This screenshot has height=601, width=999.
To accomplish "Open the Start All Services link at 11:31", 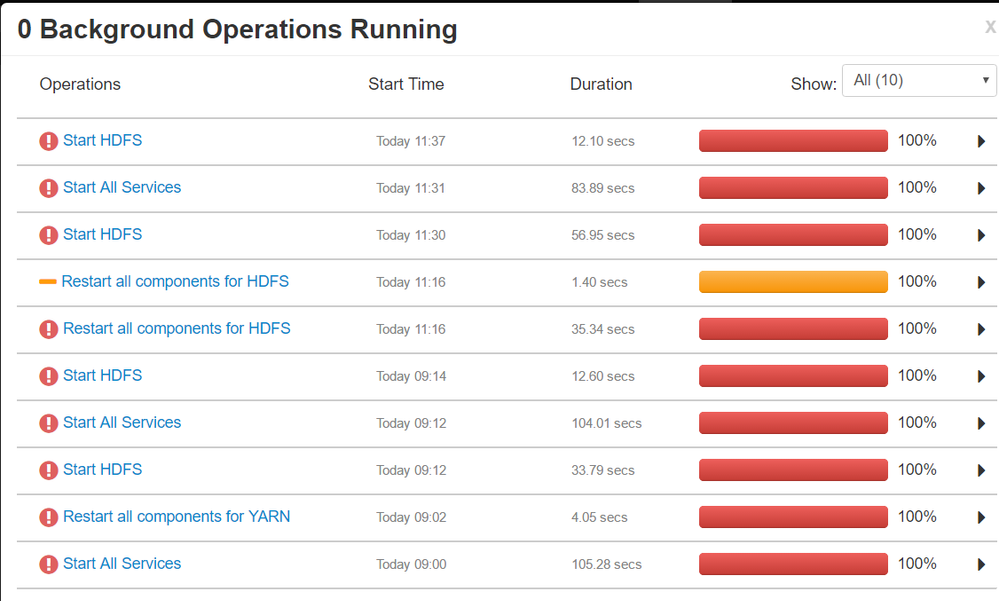I will pyautogui.click(x=122, y=188).
